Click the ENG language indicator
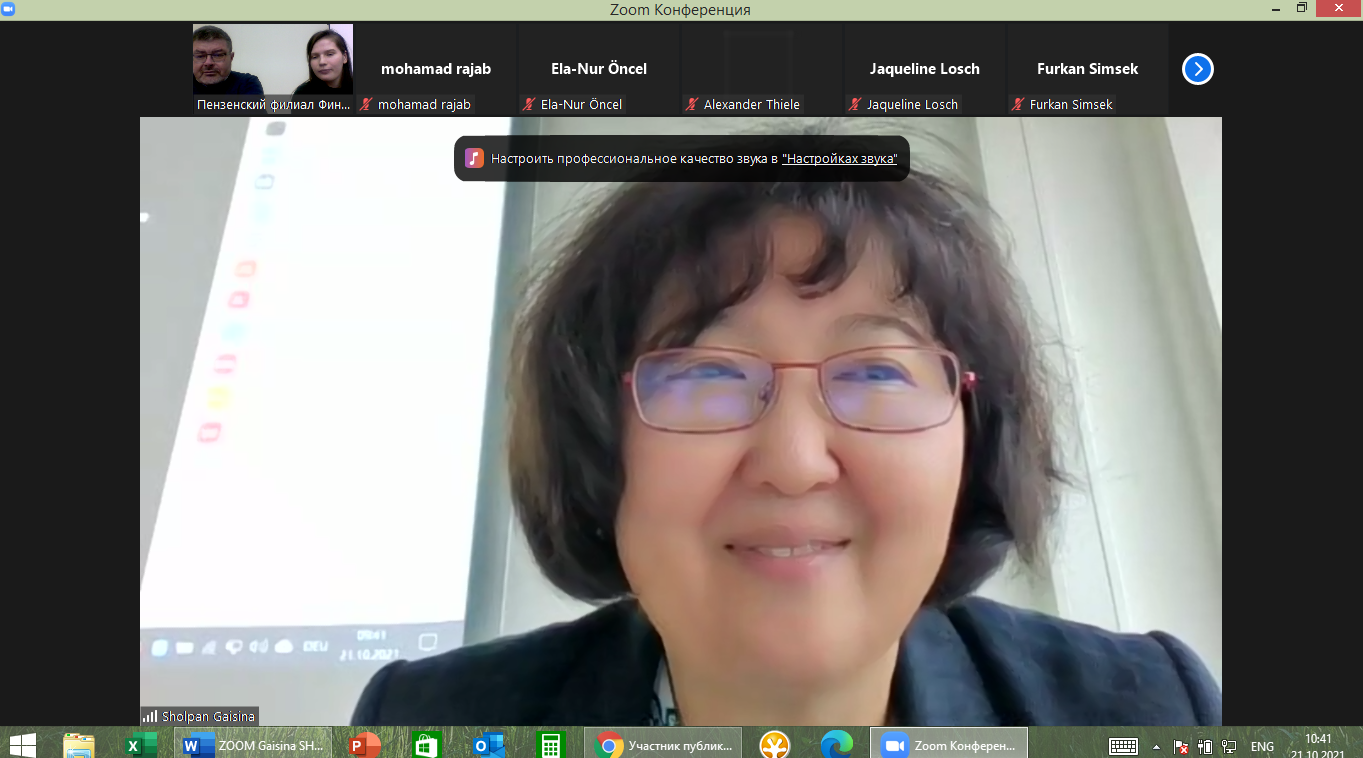The width and height of the screenshot is (1363, 758). (1262, 746)
